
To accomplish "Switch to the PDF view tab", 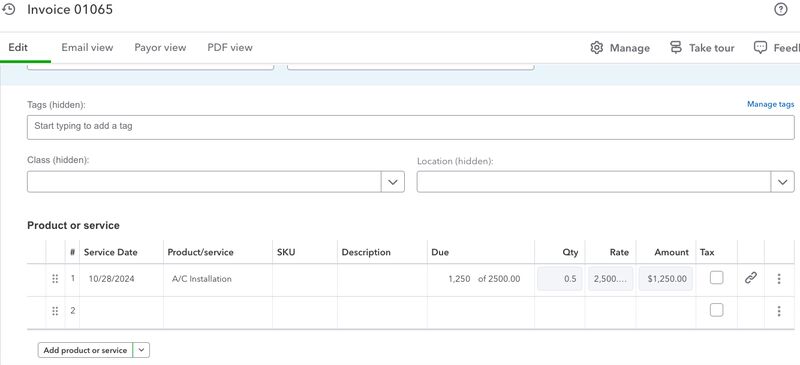I will pos(230,47).
